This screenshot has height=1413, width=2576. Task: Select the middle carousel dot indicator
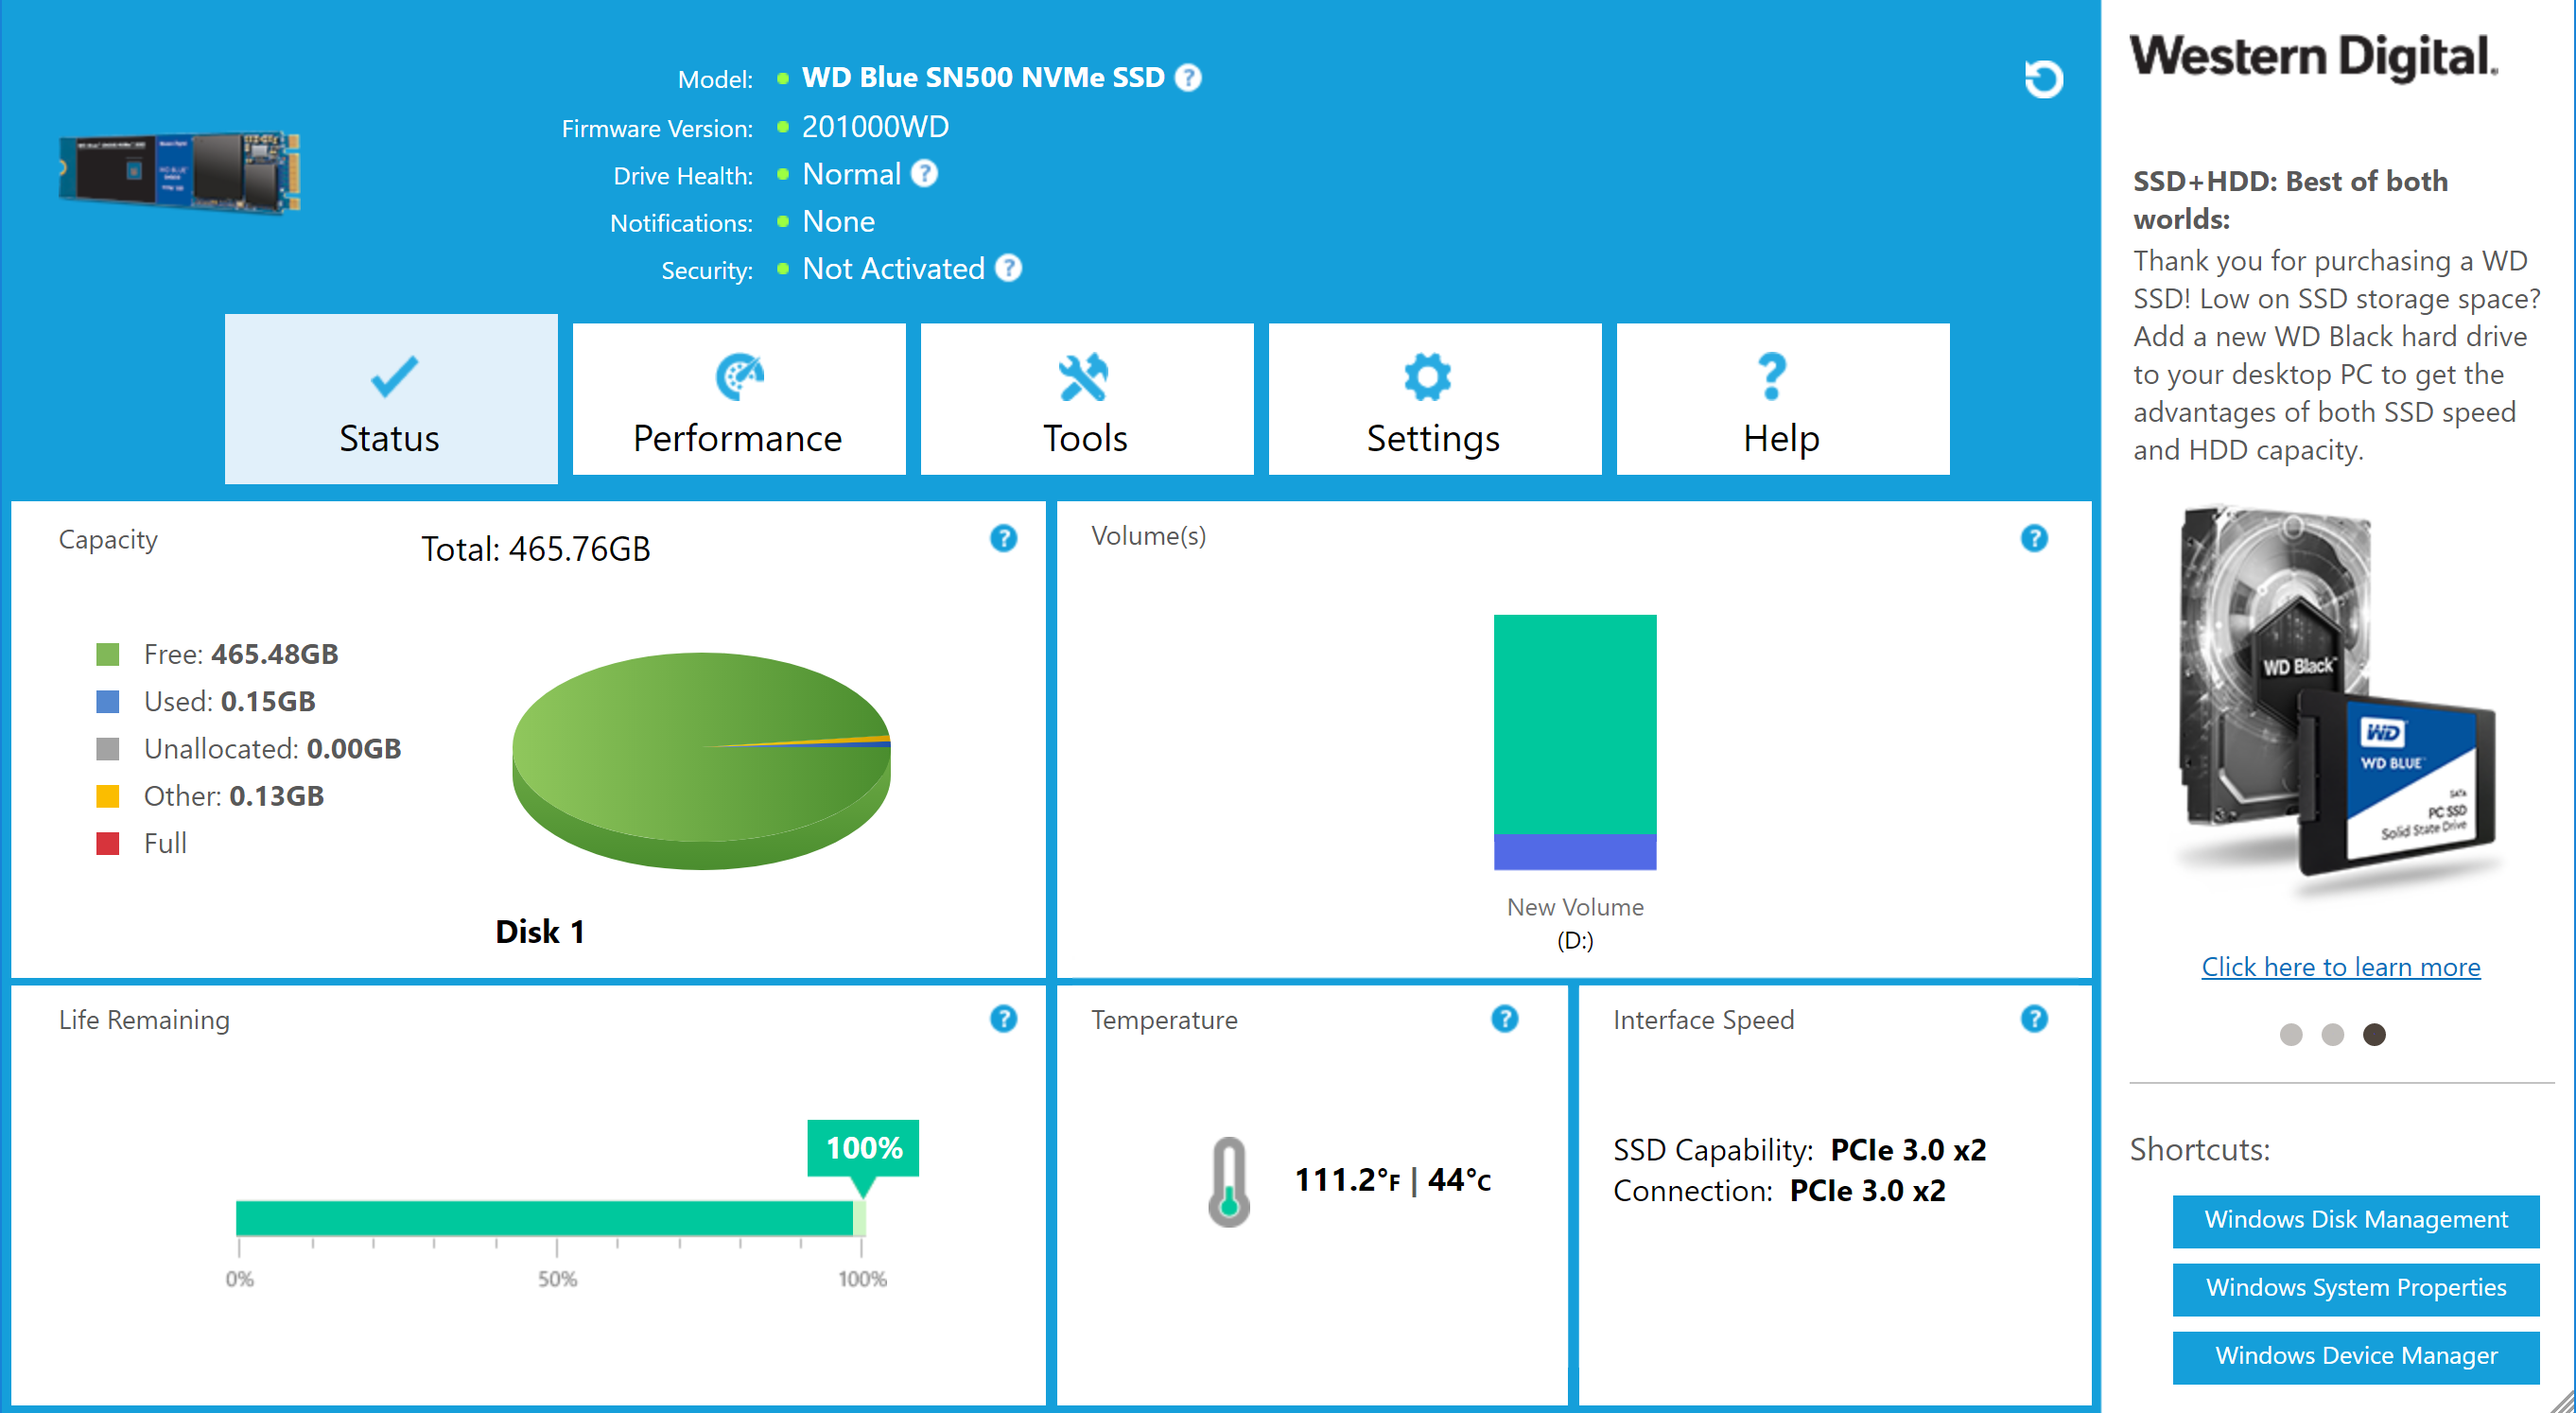[2332, 1034]
